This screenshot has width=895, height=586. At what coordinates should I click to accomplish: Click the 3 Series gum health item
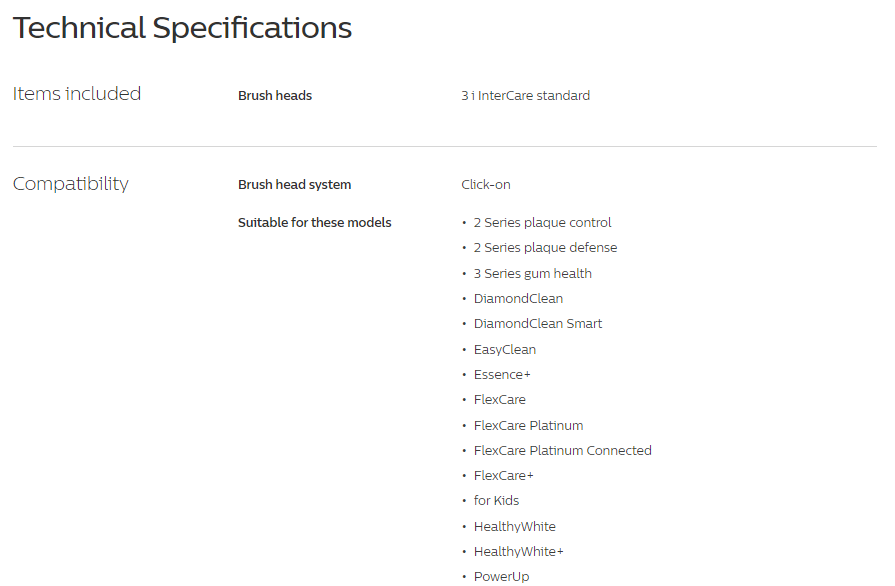[533, 273]
